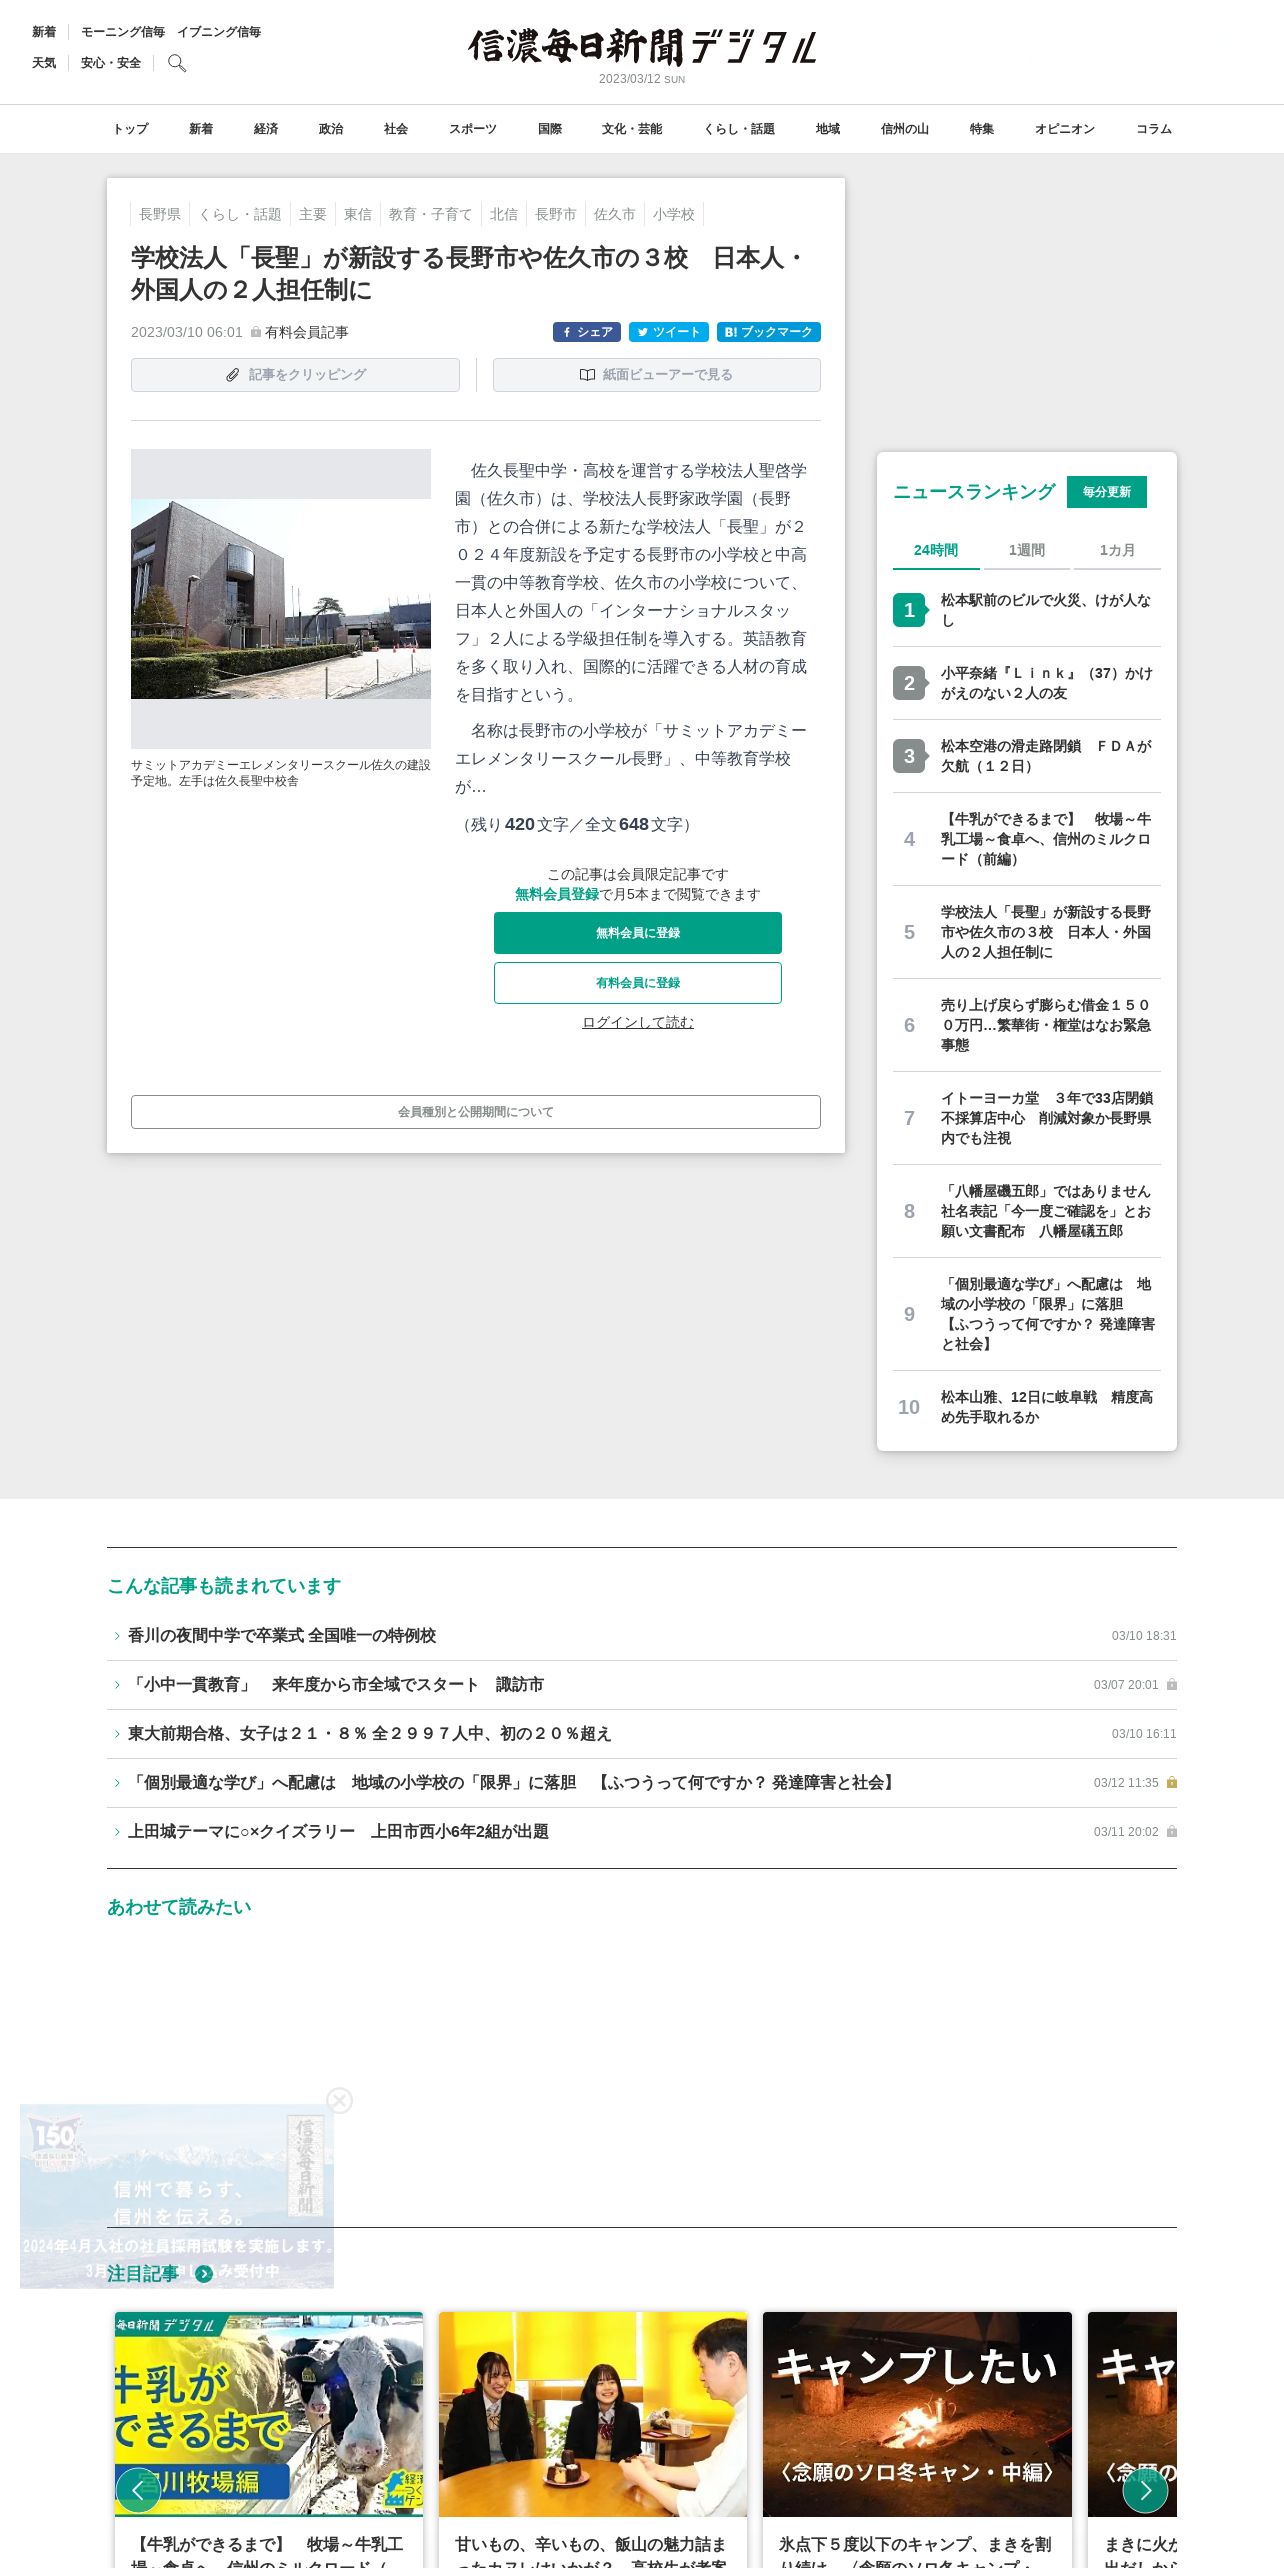Image resolution: width=1284 pixels, height=2568 pixels.
Task: Open 天気 header link
Action: 44,63
